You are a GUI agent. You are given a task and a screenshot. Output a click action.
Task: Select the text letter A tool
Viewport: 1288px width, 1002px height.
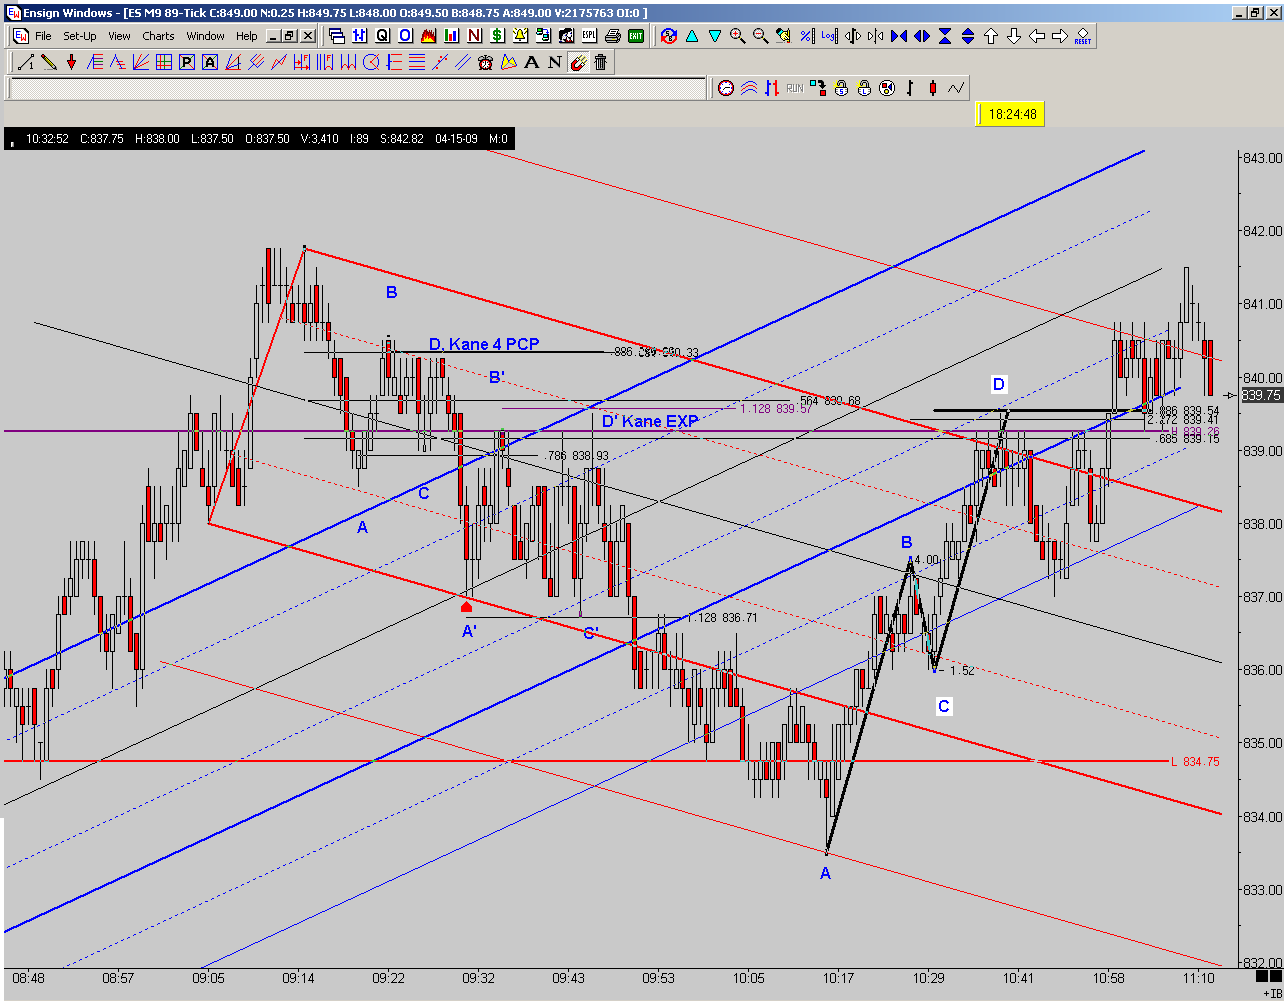pyautogui.click(x=532, y=62)
